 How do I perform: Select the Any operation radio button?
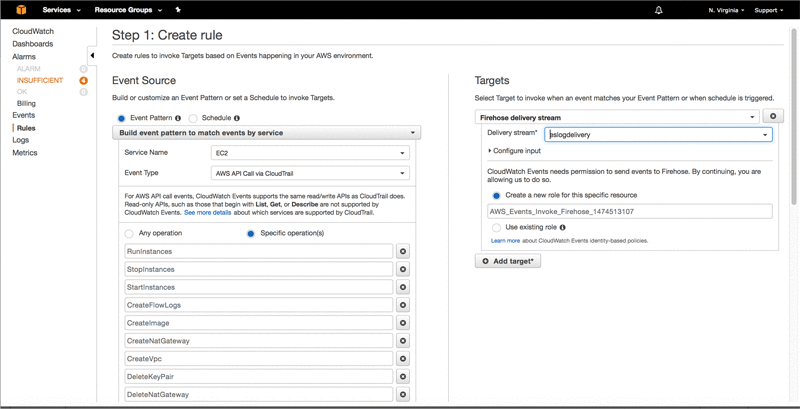click(x=129, y=234)
